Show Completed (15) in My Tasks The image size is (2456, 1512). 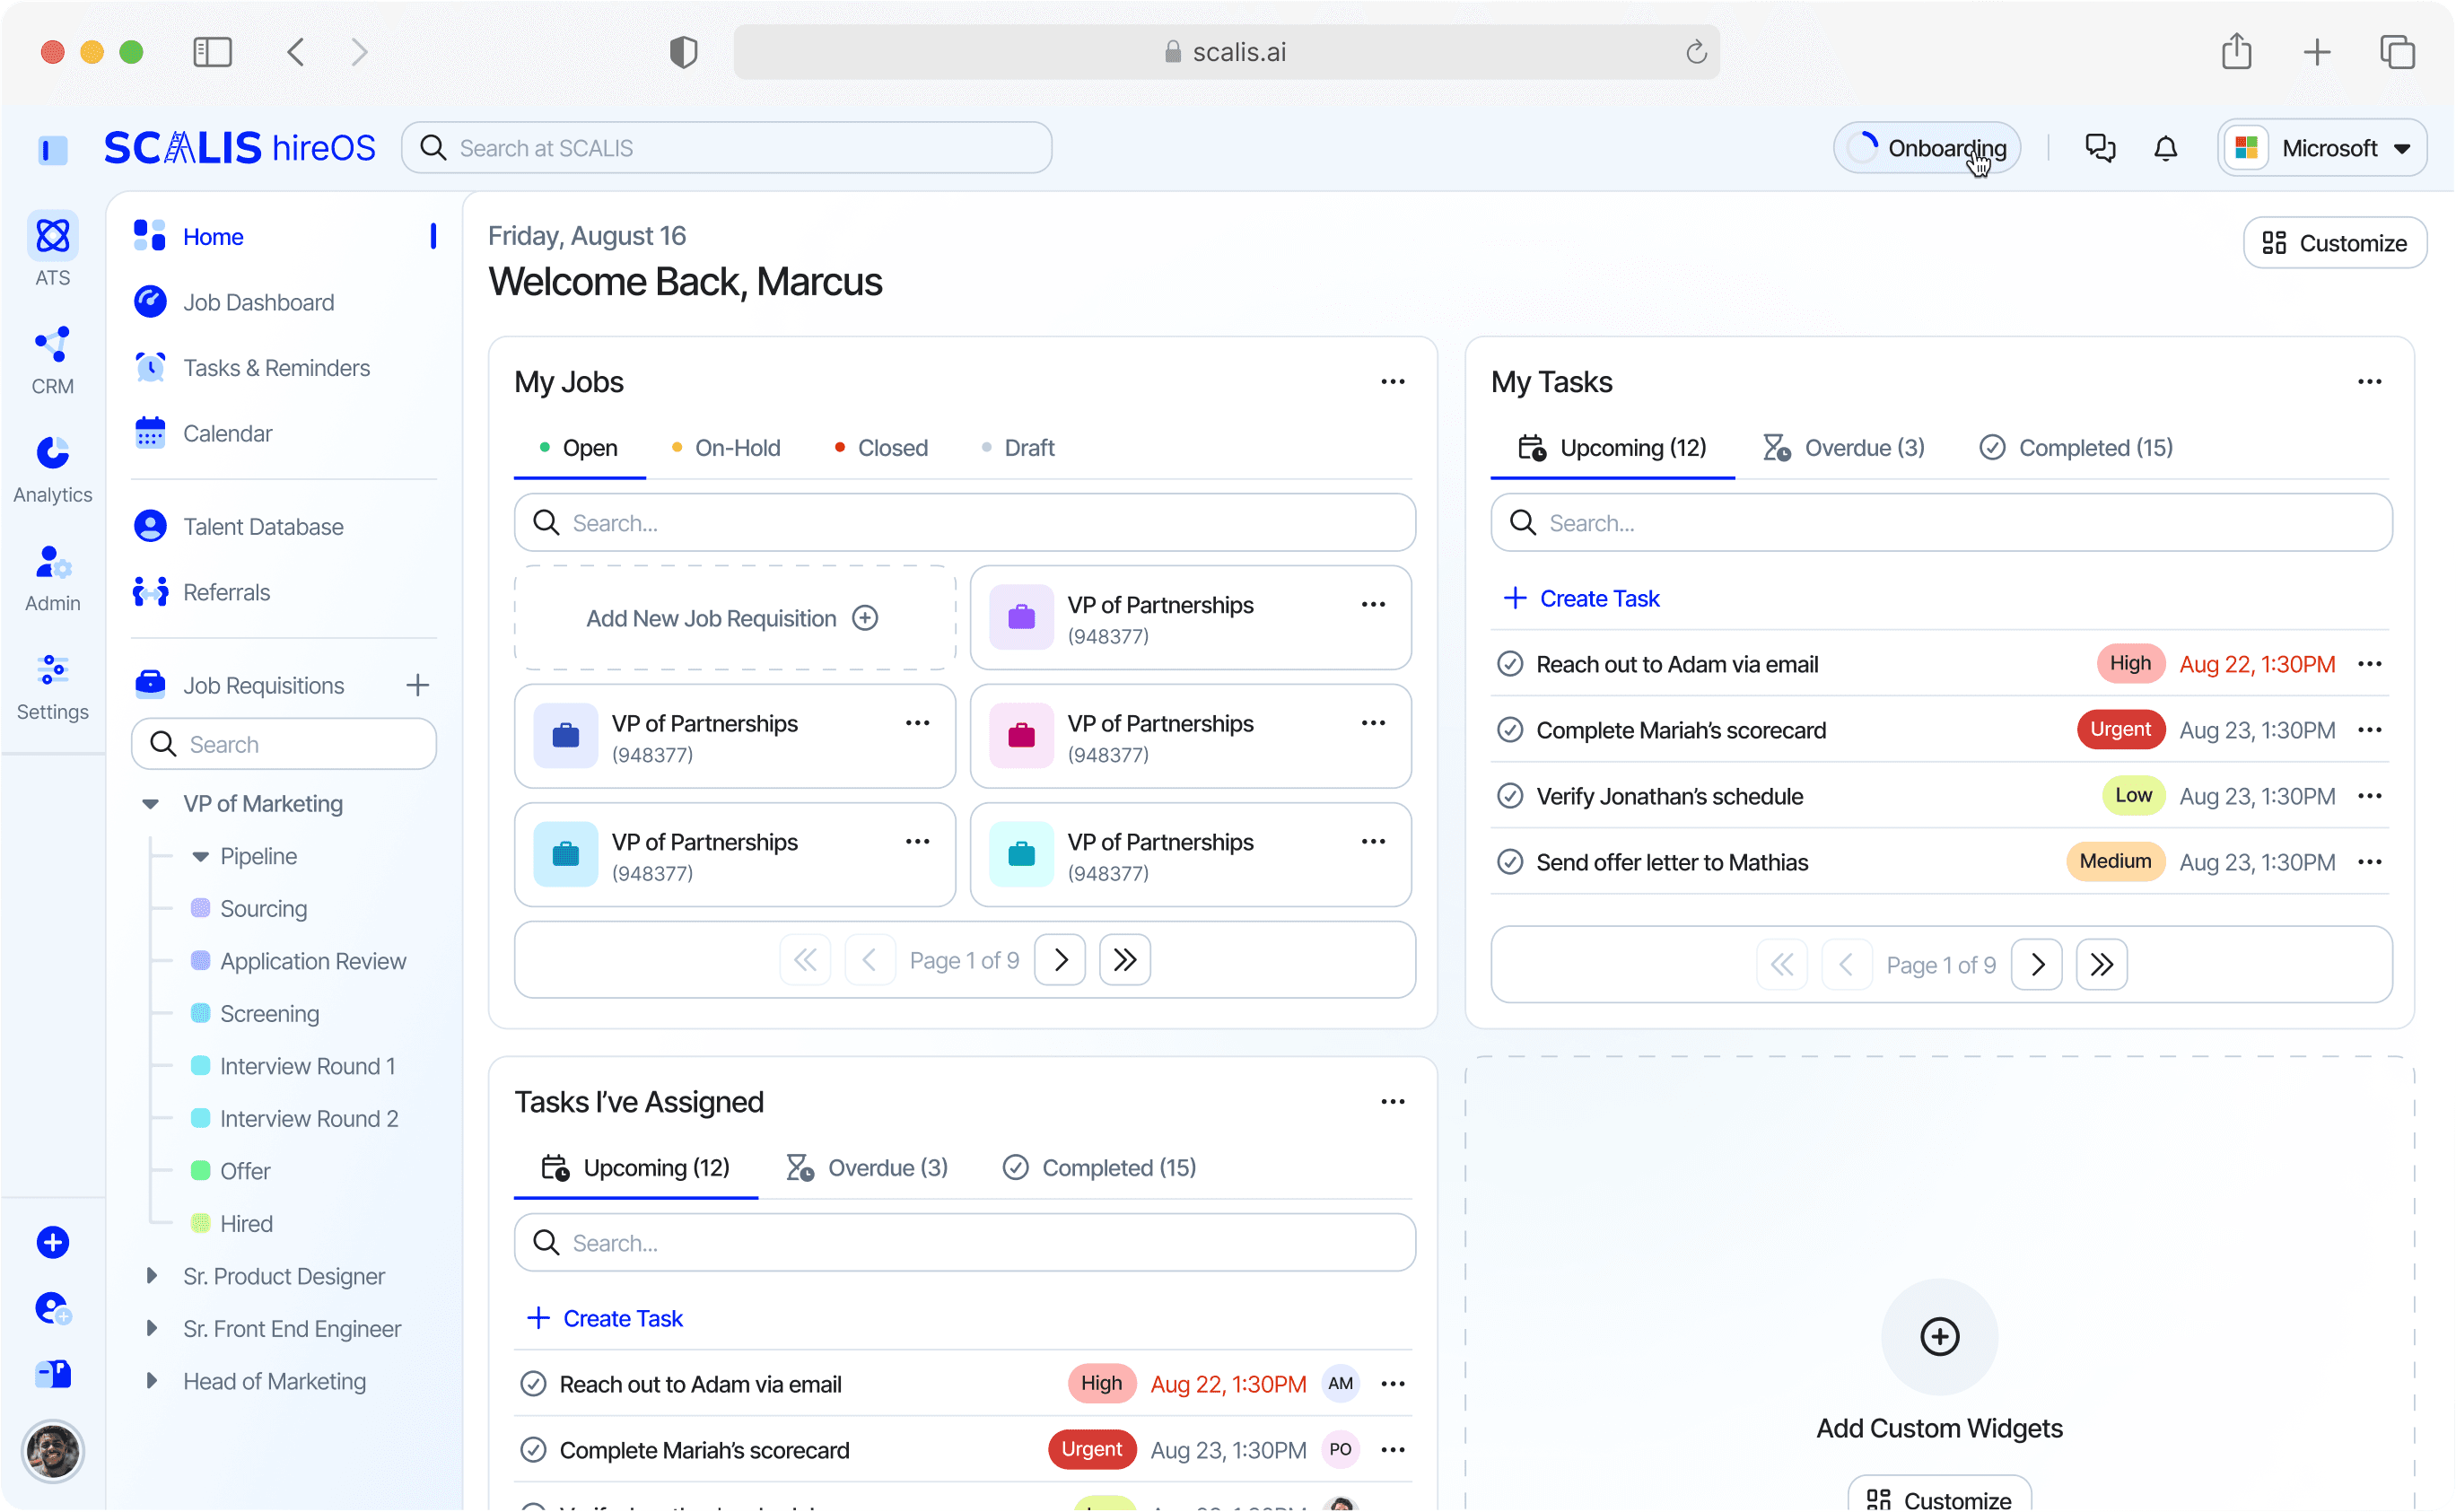[x=2076, y=448]
